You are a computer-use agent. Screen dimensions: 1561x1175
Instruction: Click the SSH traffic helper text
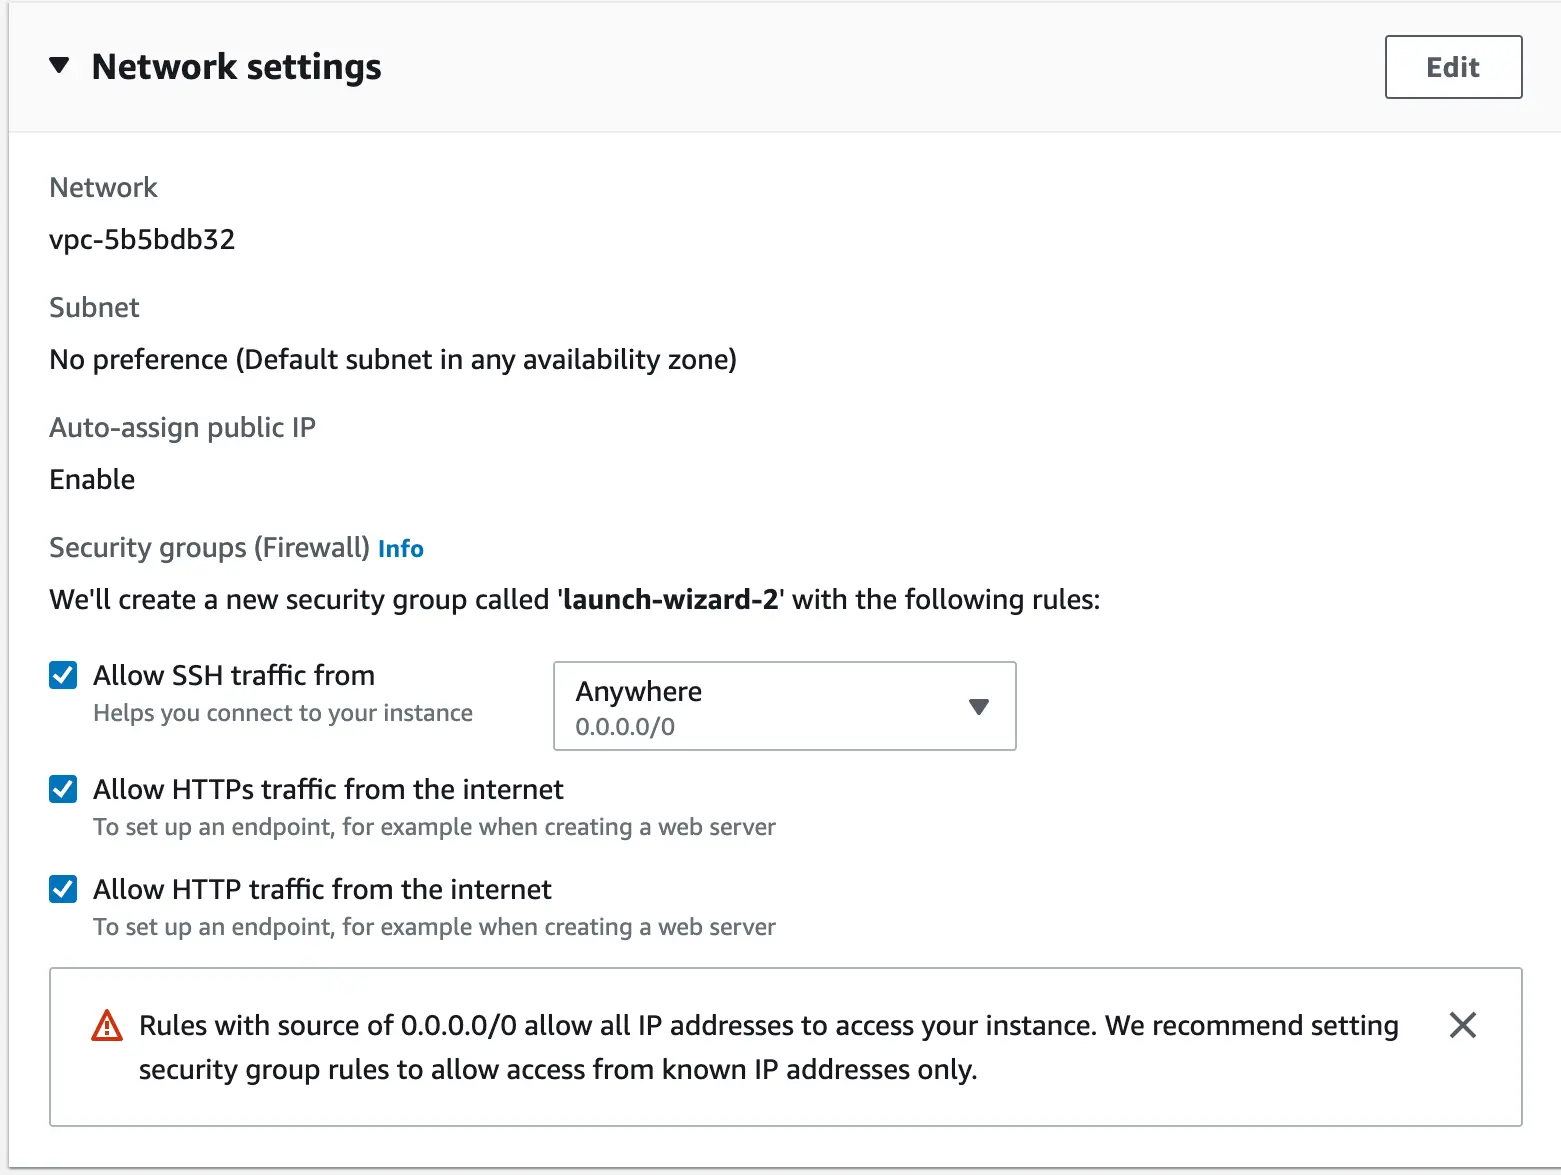coord(282,713)
